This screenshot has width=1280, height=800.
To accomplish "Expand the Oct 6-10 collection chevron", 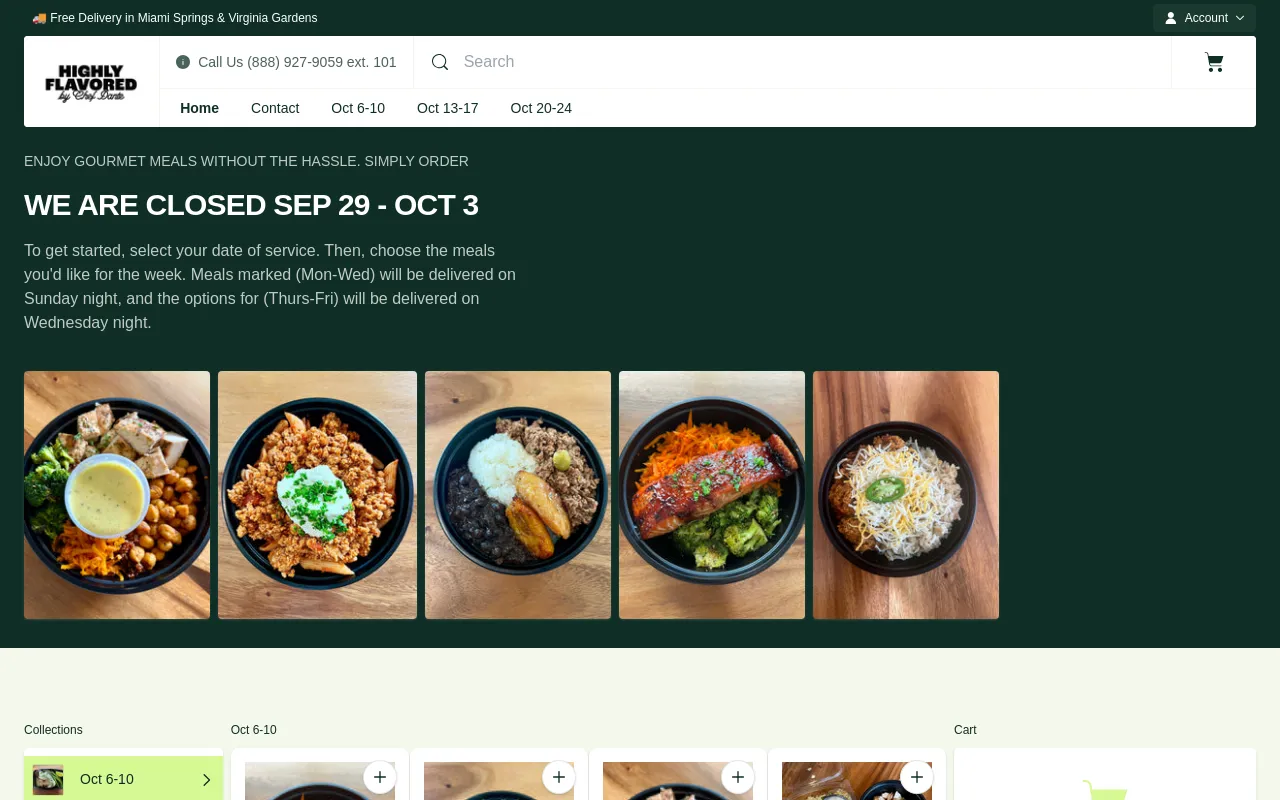I will 207,780.
